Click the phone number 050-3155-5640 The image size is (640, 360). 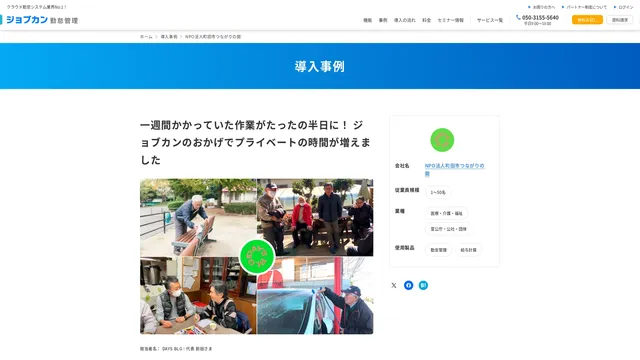(x=540, y=18)
